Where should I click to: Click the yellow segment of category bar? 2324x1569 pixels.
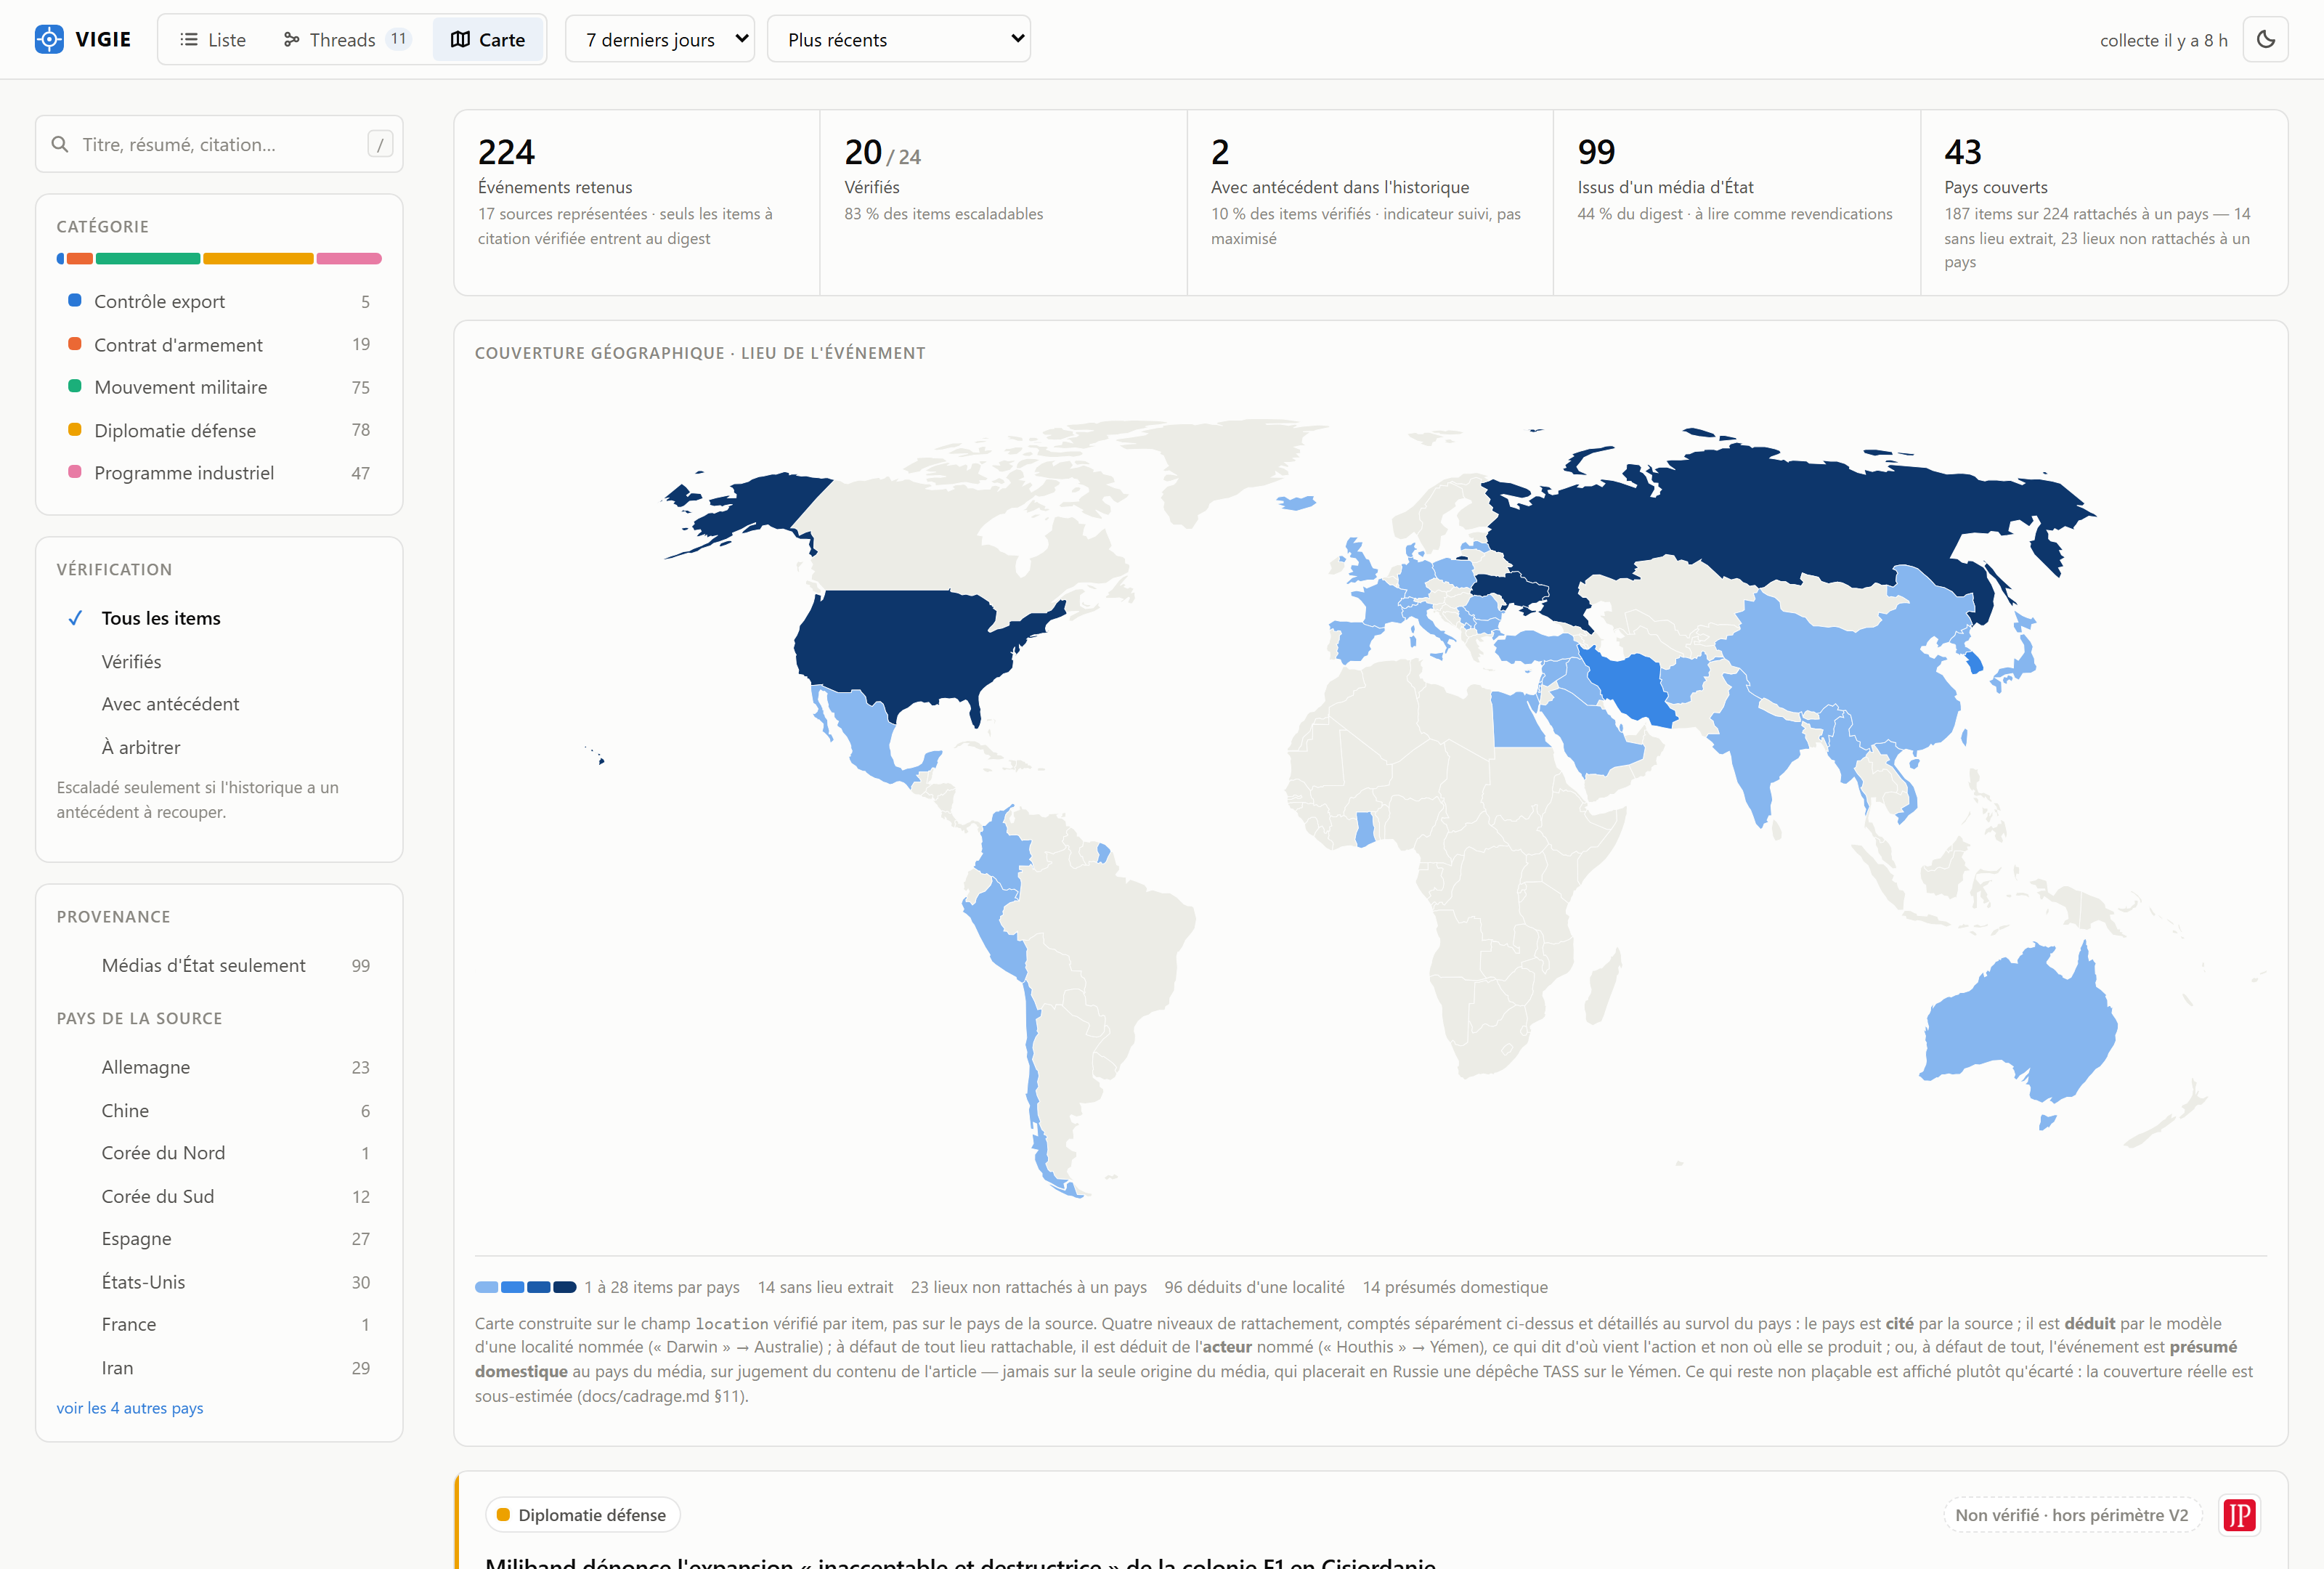pos(258,258)
